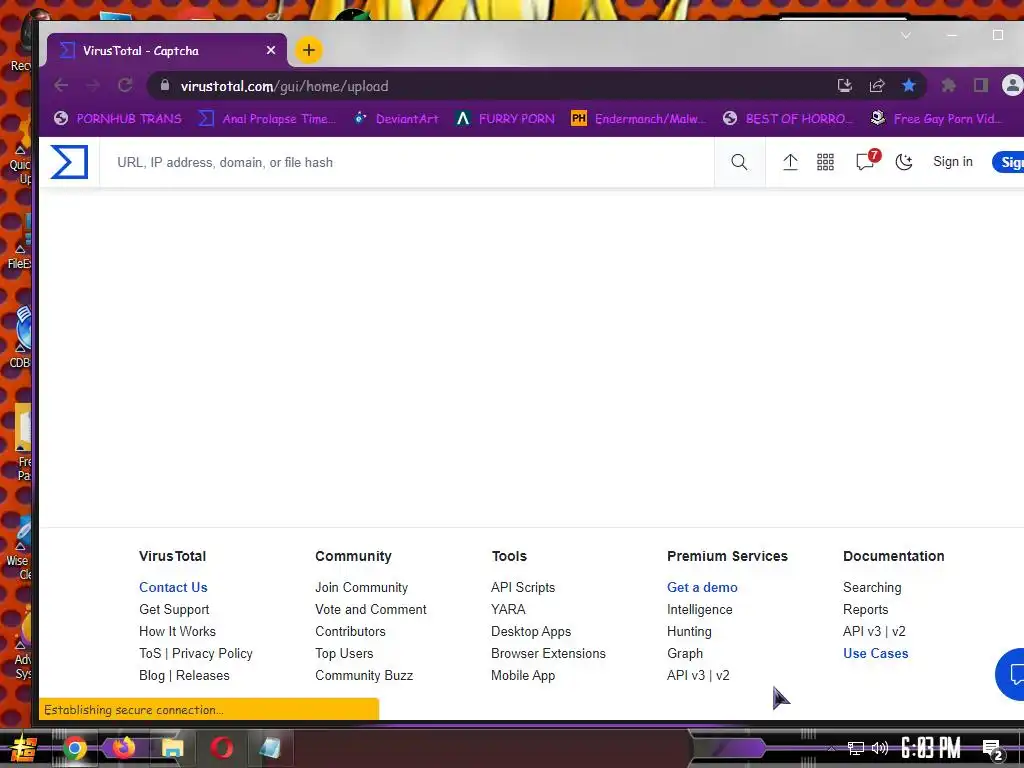Click the 6:03 PM taskbar clock
The width and height of the screenshot is (1024, 768).
(x=931, y=747)
